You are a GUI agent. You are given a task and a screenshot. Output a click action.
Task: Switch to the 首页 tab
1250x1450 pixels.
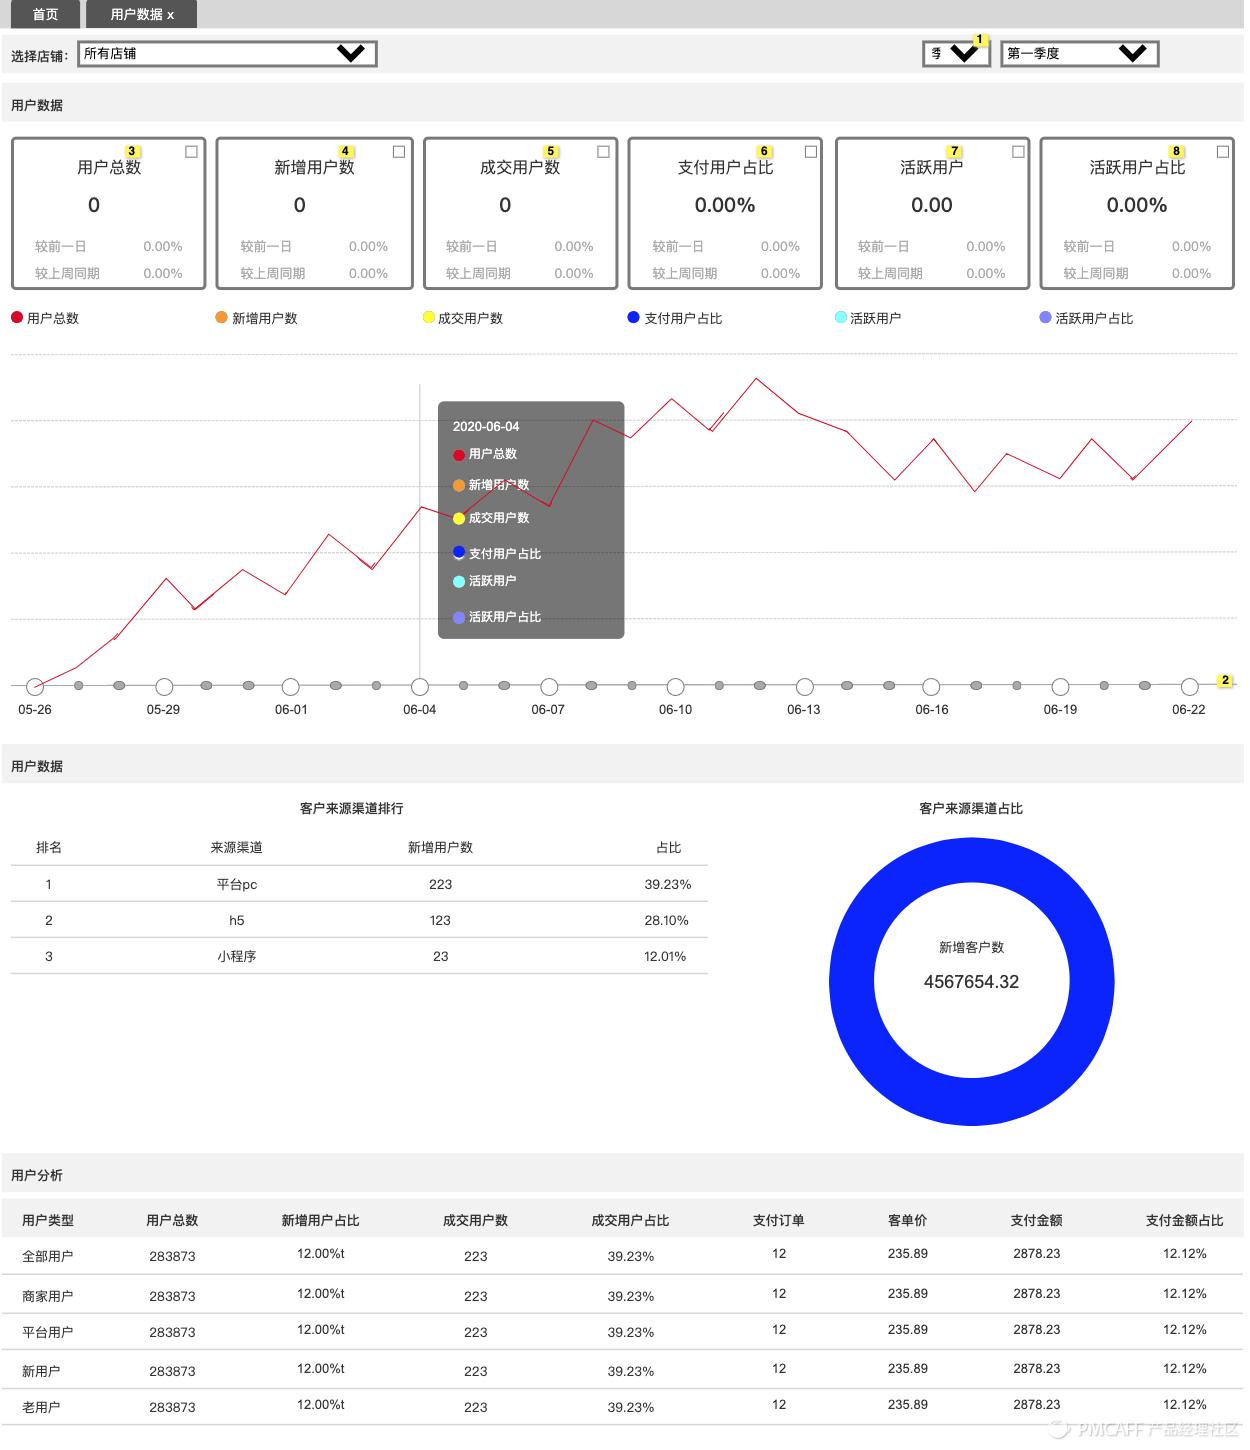(x=45, y=14)
